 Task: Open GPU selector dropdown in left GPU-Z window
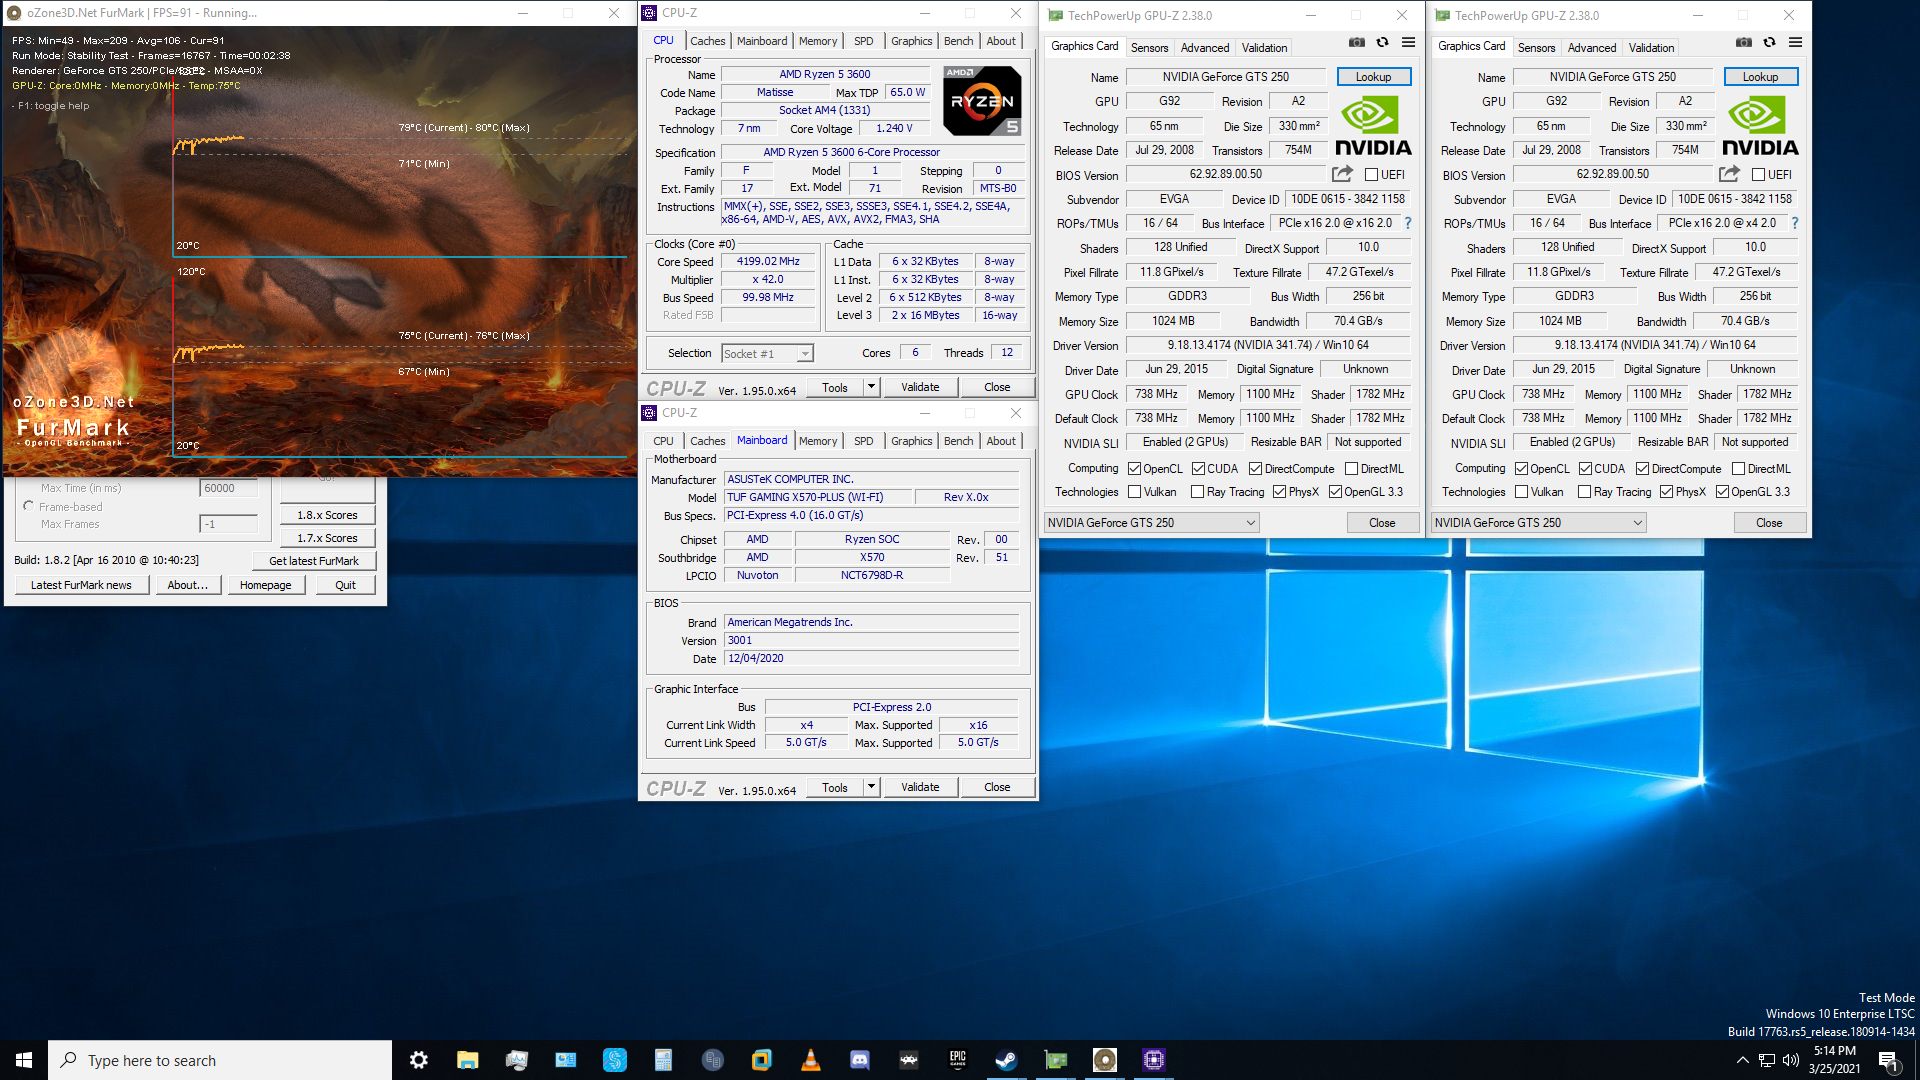click(1151, 523)
